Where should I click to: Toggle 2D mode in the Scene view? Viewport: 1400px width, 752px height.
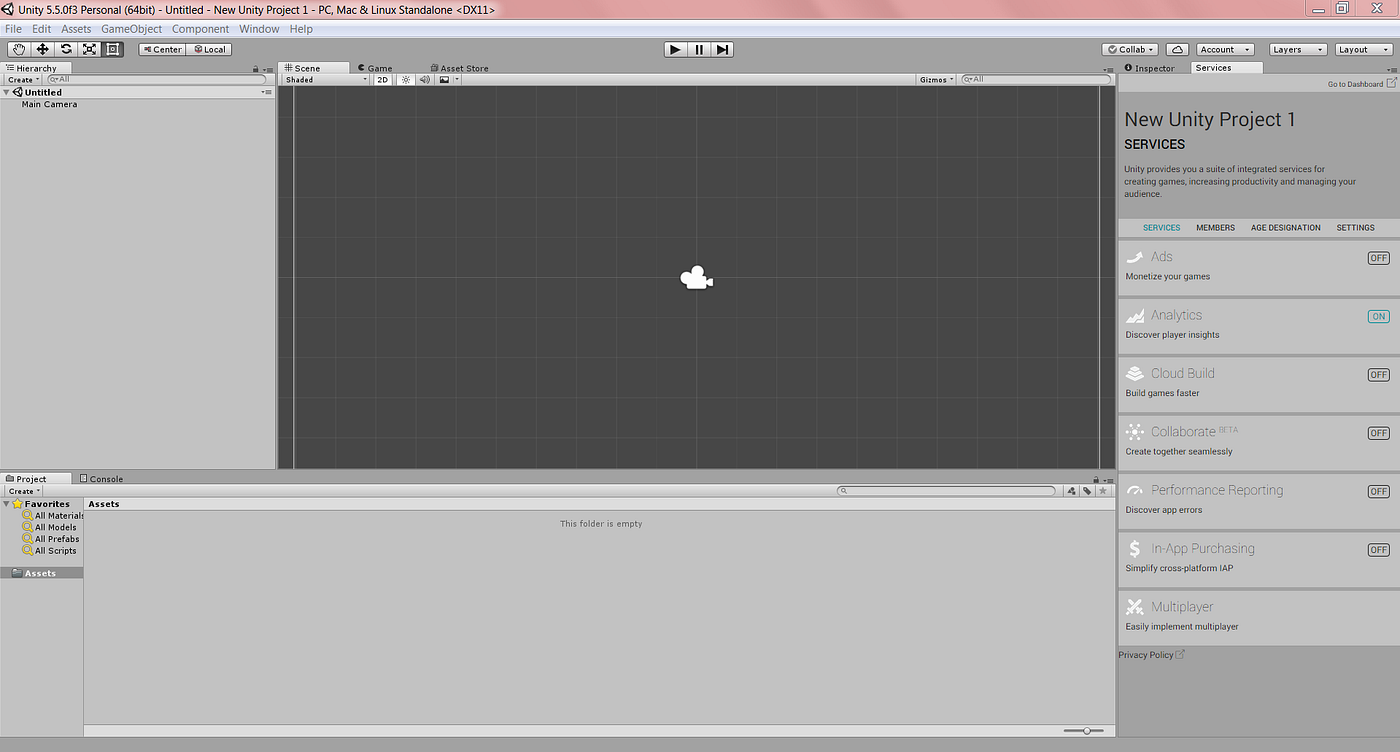382,79
